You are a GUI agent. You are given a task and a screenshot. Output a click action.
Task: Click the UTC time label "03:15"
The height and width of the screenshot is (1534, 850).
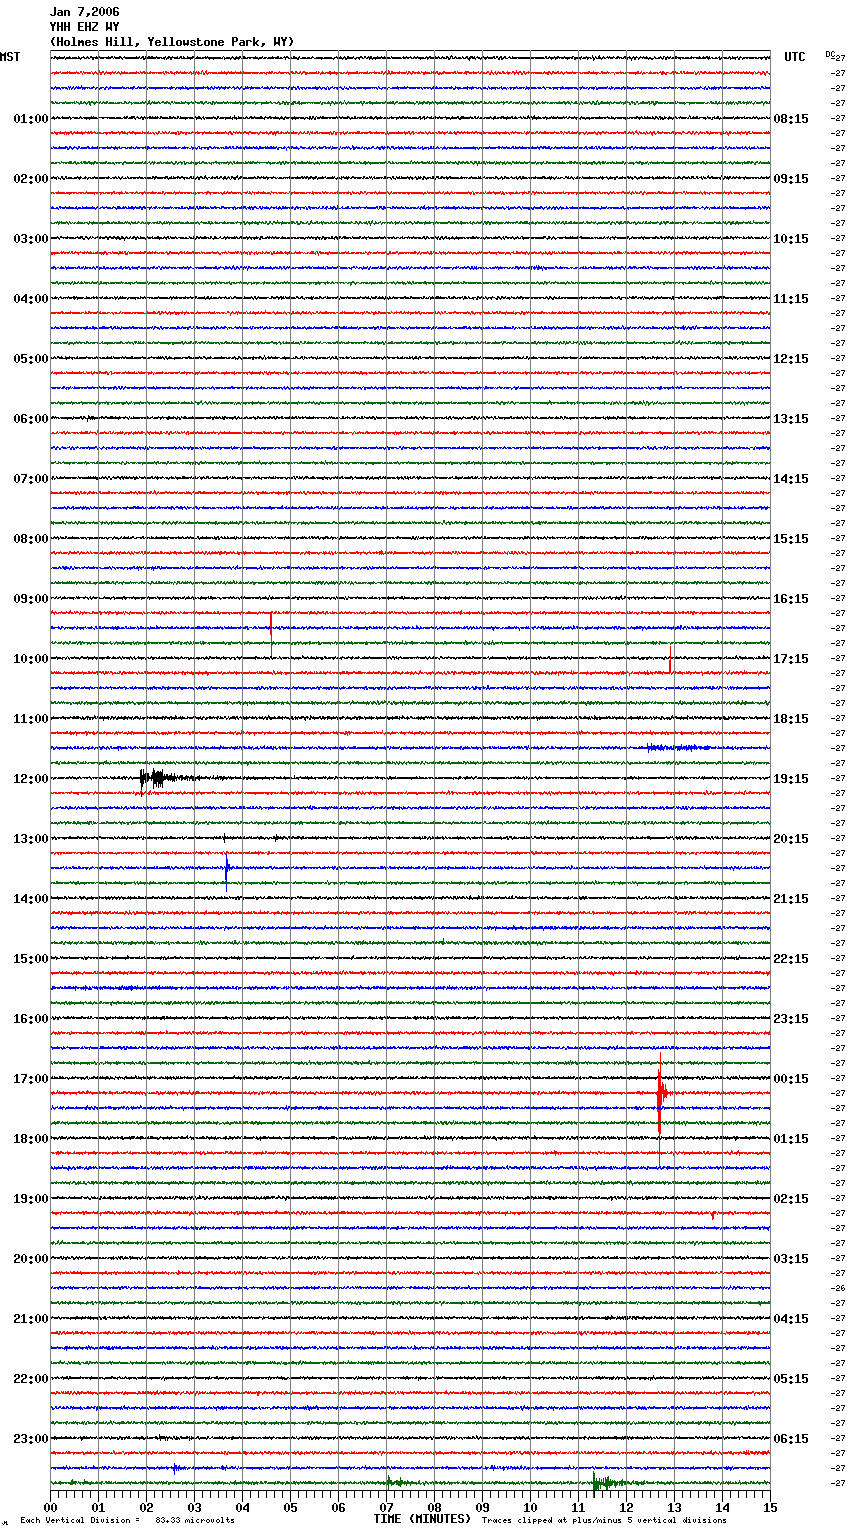(791, 1259)
